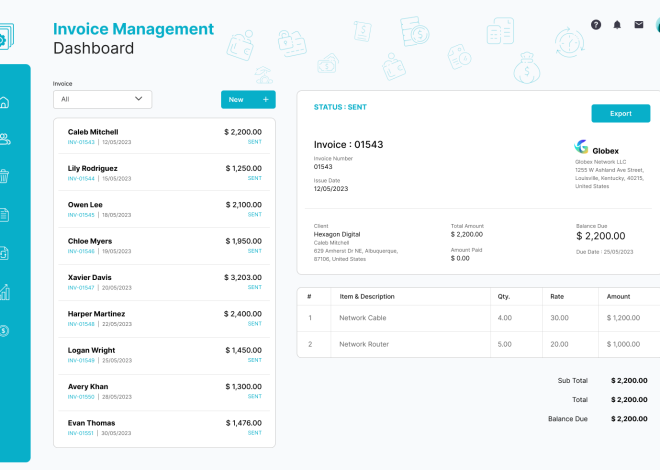Screen dimensions: 660x470
Task: Select Owen Lee invoice row
Action: point(165,209)
